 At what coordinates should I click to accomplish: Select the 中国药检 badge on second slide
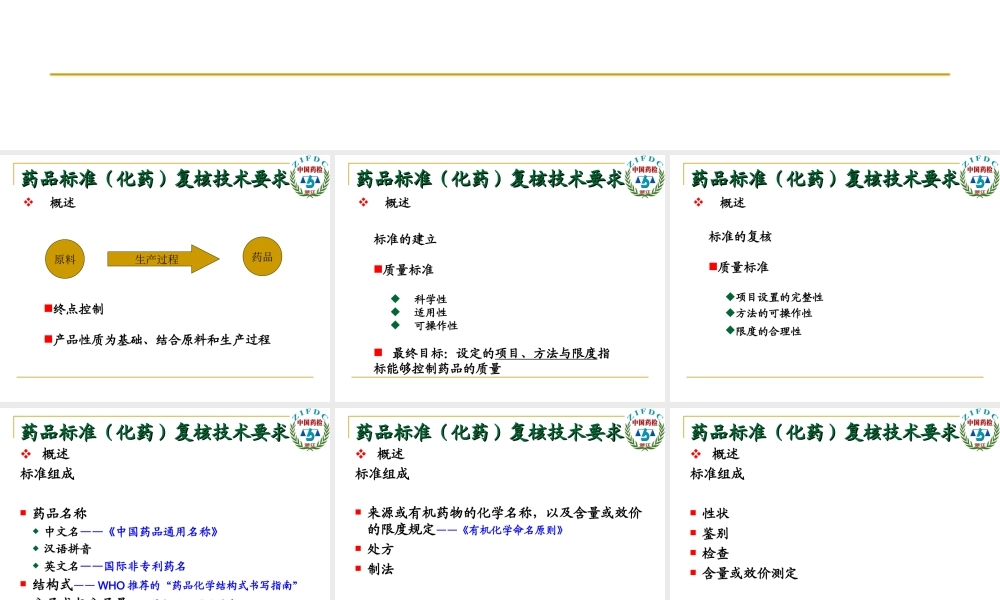643,177
